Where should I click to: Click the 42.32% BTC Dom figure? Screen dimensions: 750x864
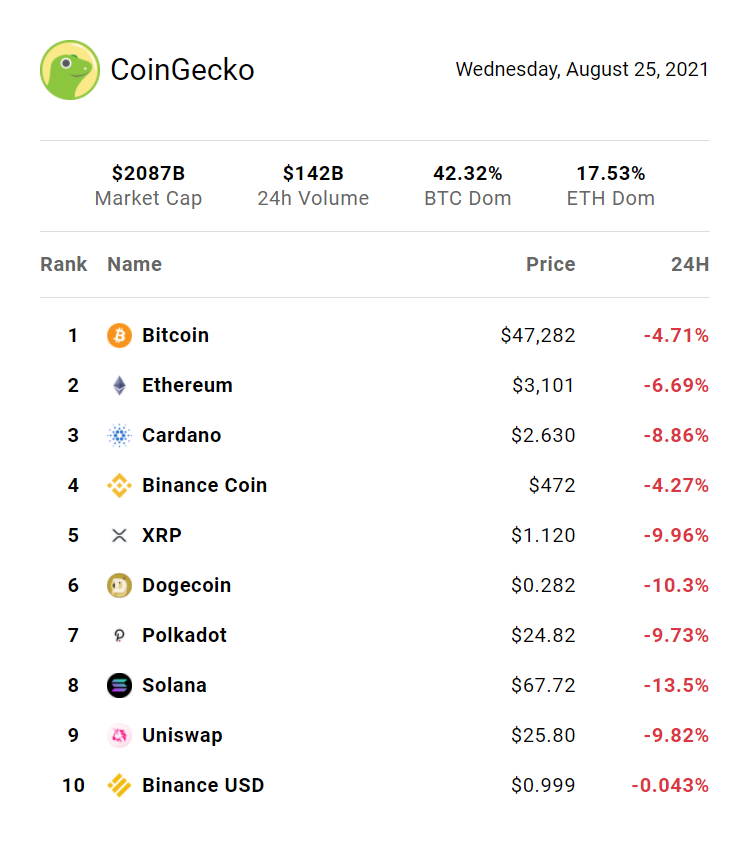[467, 174]
